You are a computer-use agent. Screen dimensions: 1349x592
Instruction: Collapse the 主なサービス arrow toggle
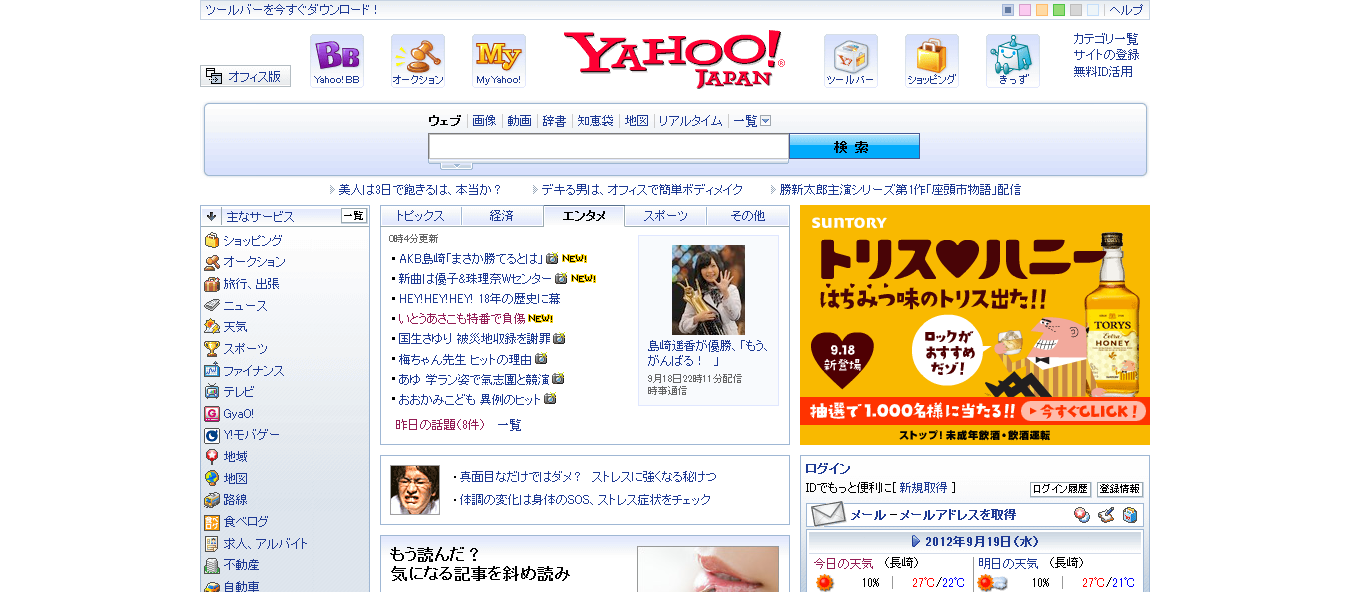tap(212, 216)
